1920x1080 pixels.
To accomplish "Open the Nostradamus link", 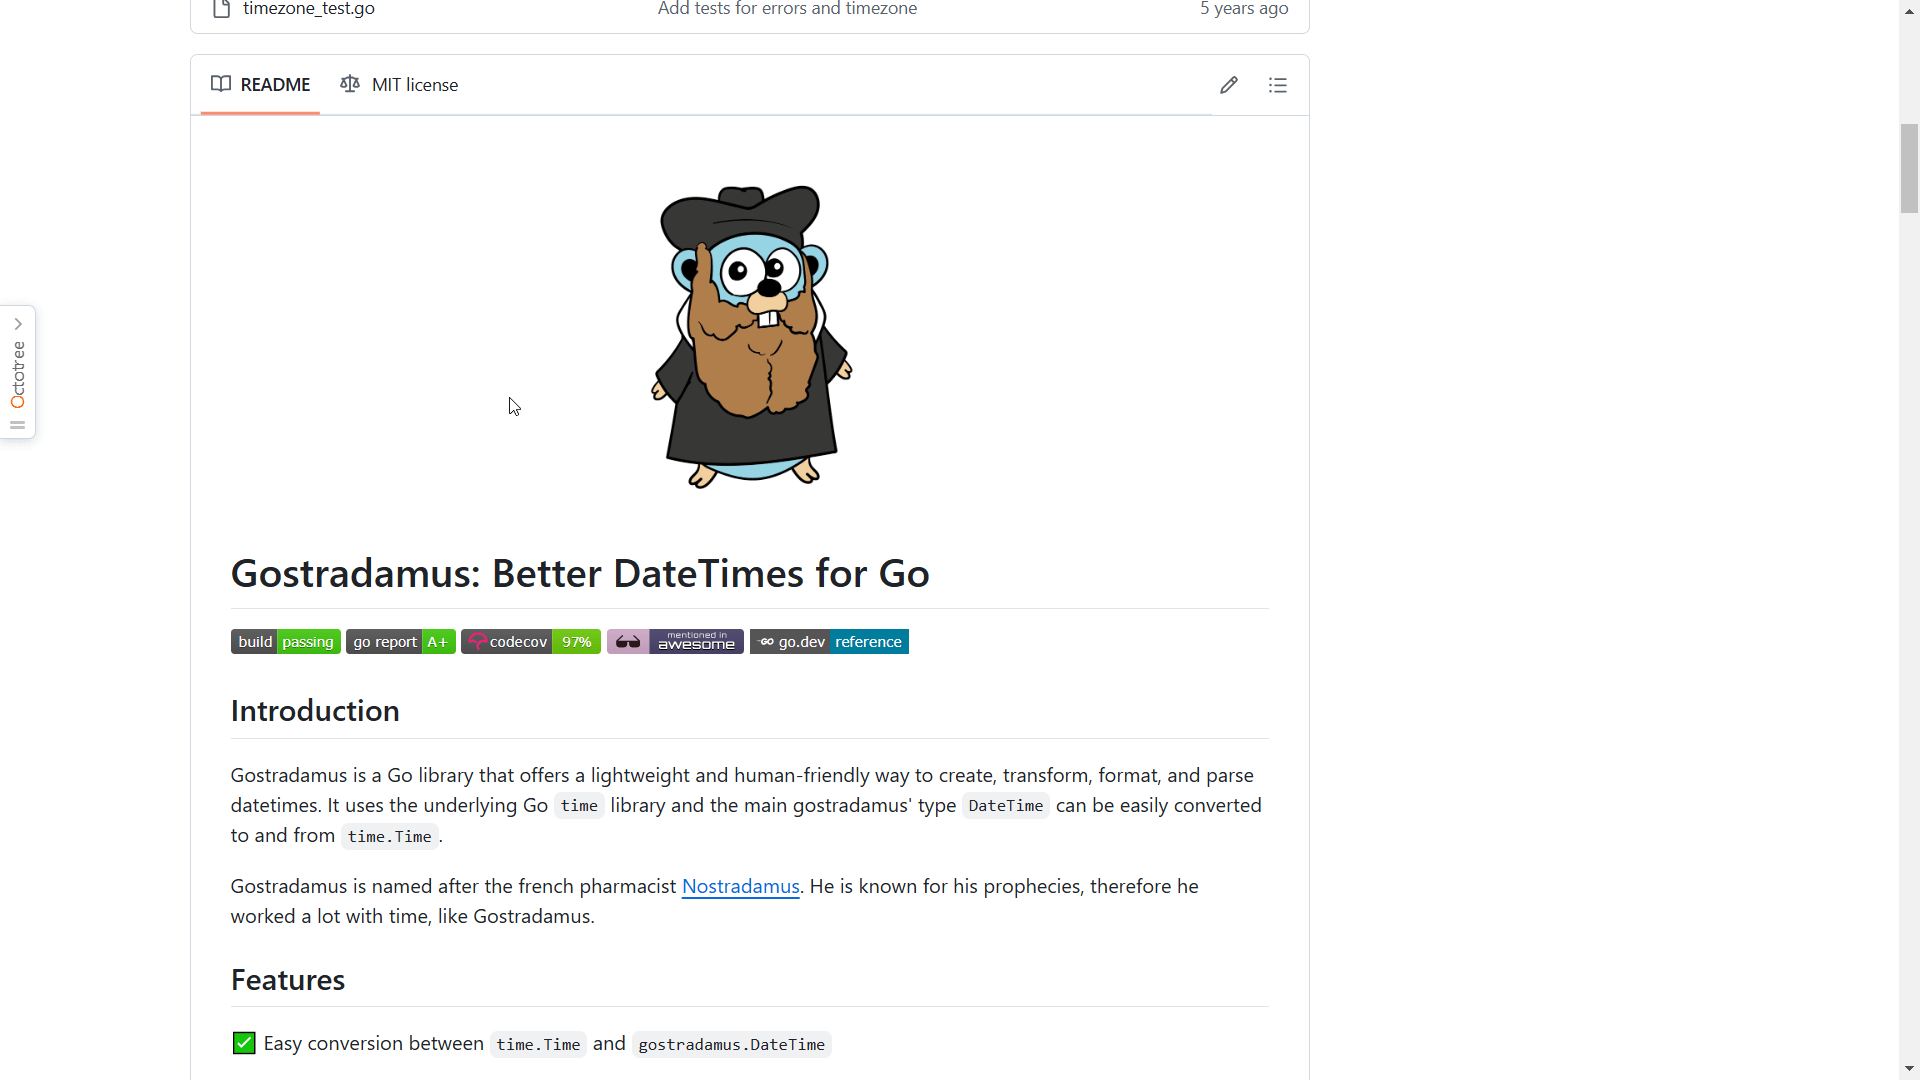I will click(740, 886).
